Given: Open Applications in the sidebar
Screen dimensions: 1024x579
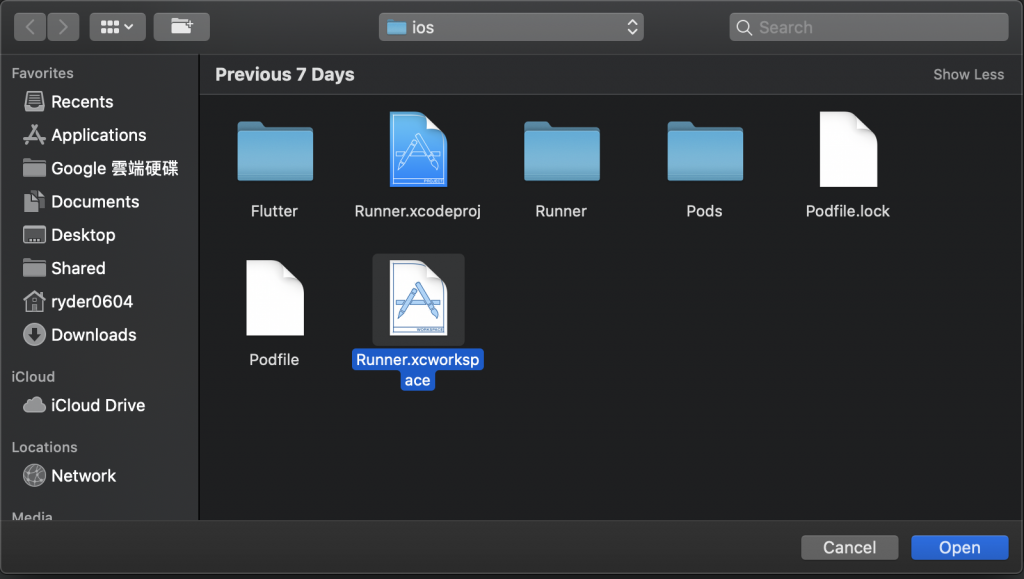Looking at the screenshot, I should [85, 135].
